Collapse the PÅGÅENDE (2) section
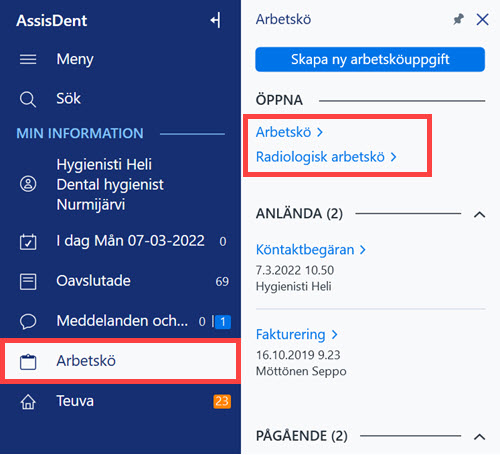 tap(479, 437)
